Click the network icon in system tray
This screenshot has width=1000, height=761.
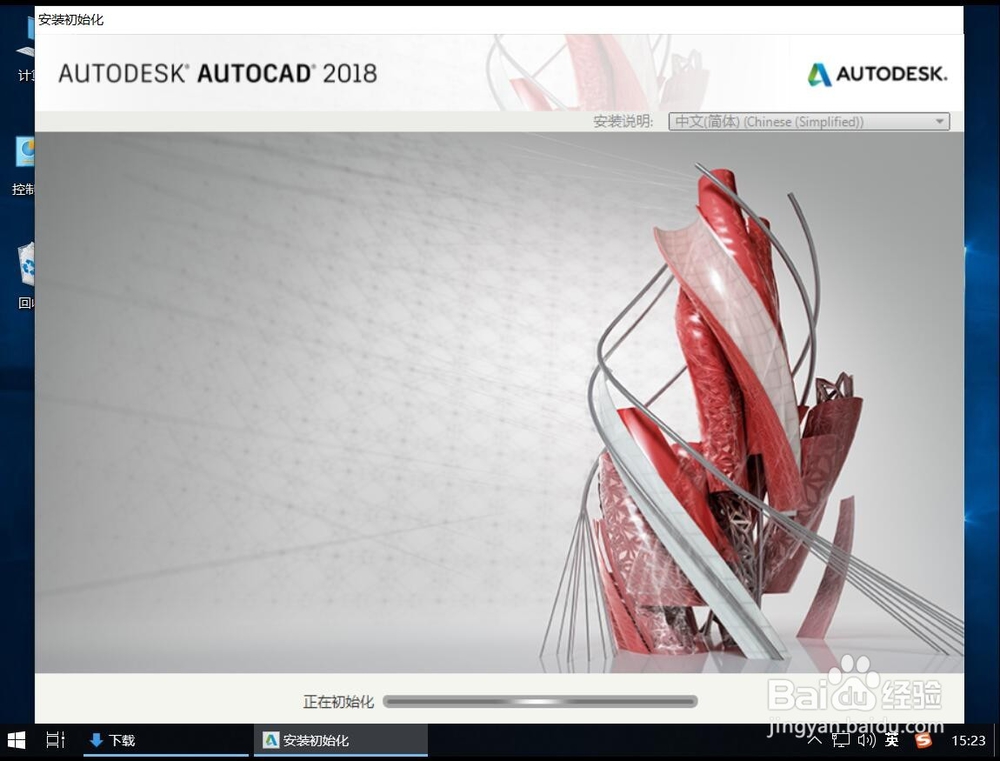coord(840,740)
